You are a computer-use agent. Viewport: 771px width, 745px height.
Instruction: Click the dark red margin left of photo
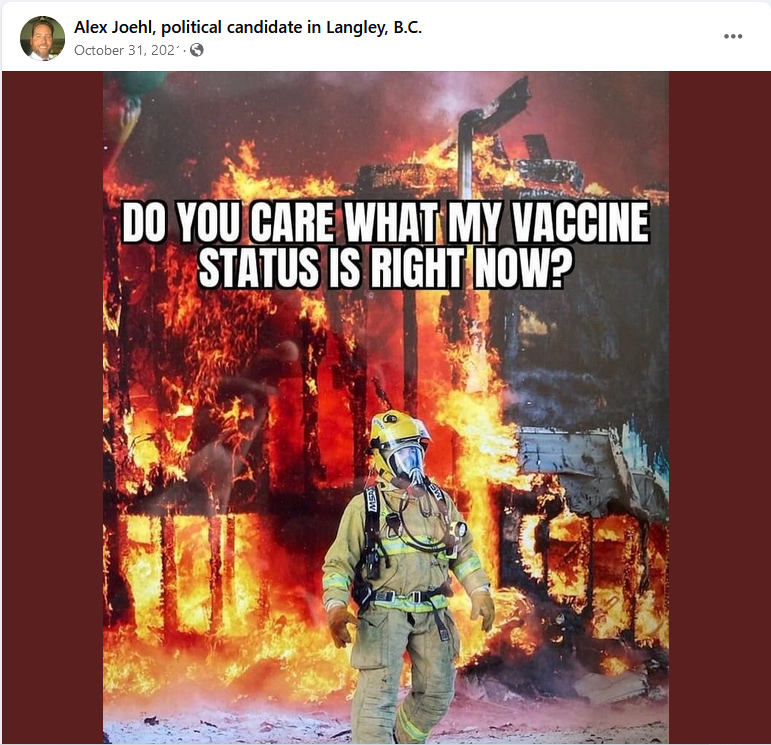click(53, 407)
